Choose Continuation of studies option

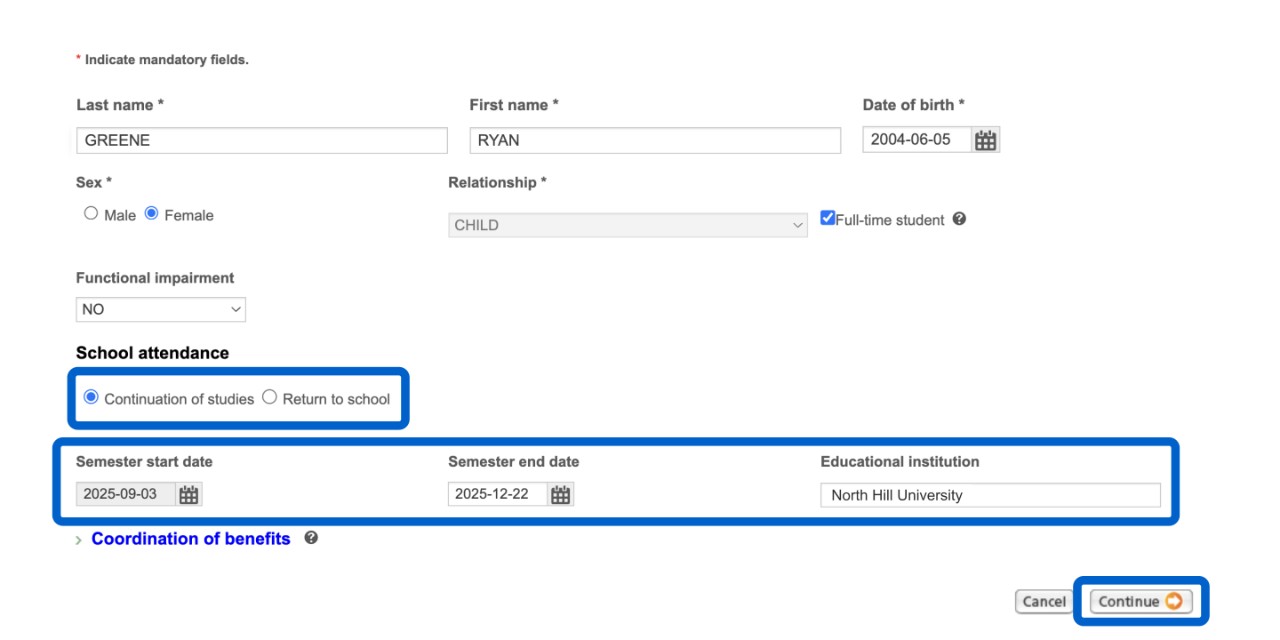(x=91, y=397)
